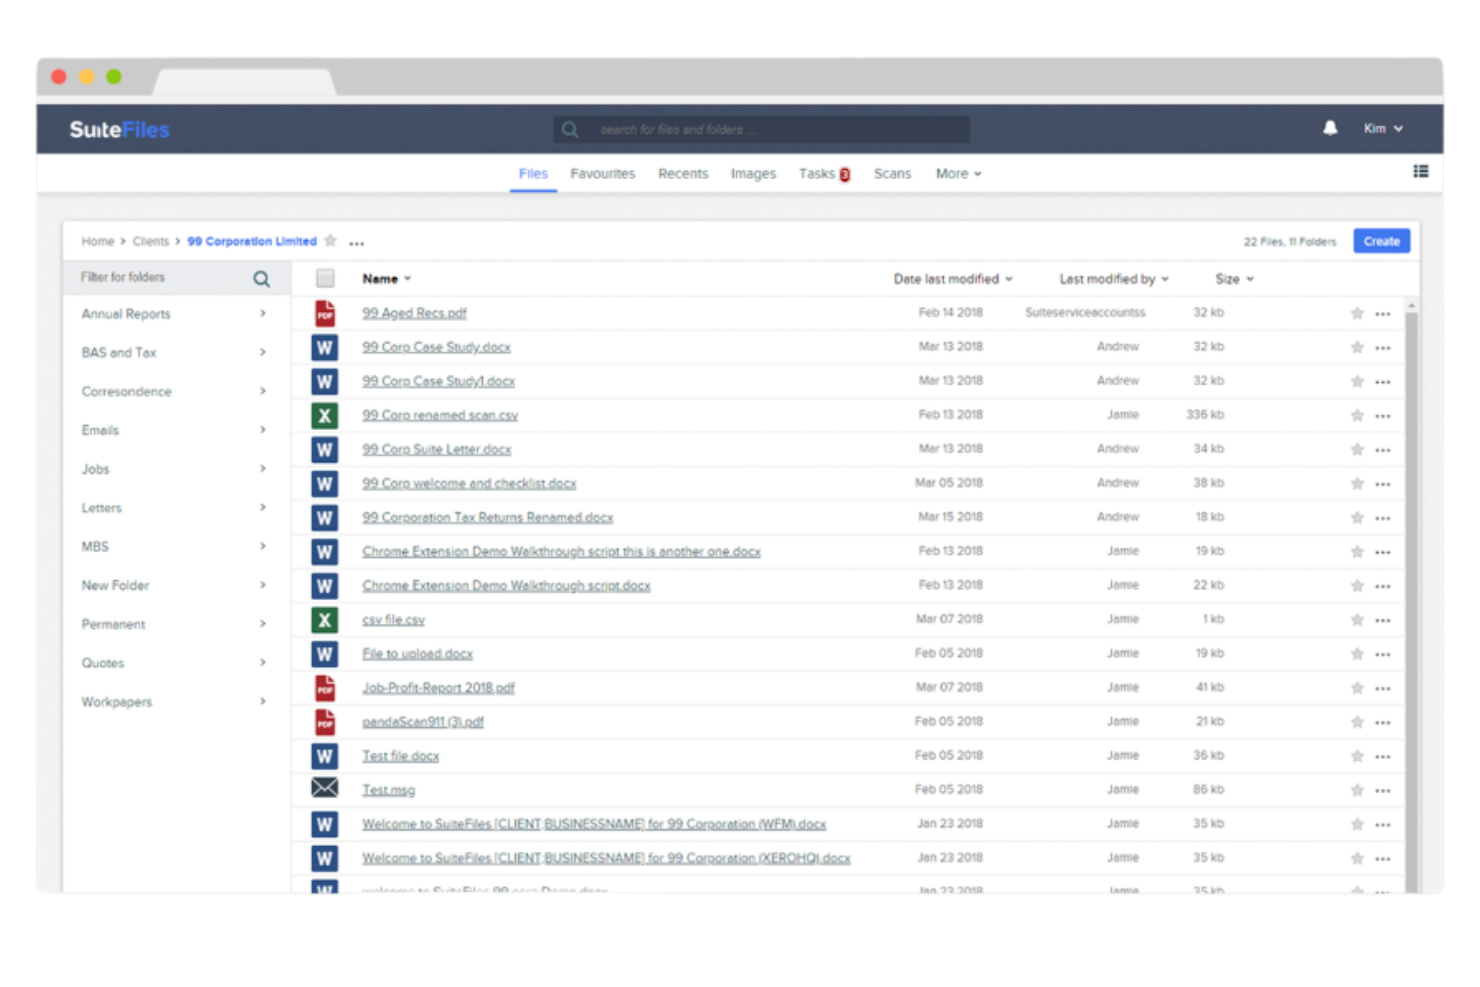The height and width of the screenshot is (987, 1480).
Task: Open the Recents tab
Action: [x=683, y=173]
